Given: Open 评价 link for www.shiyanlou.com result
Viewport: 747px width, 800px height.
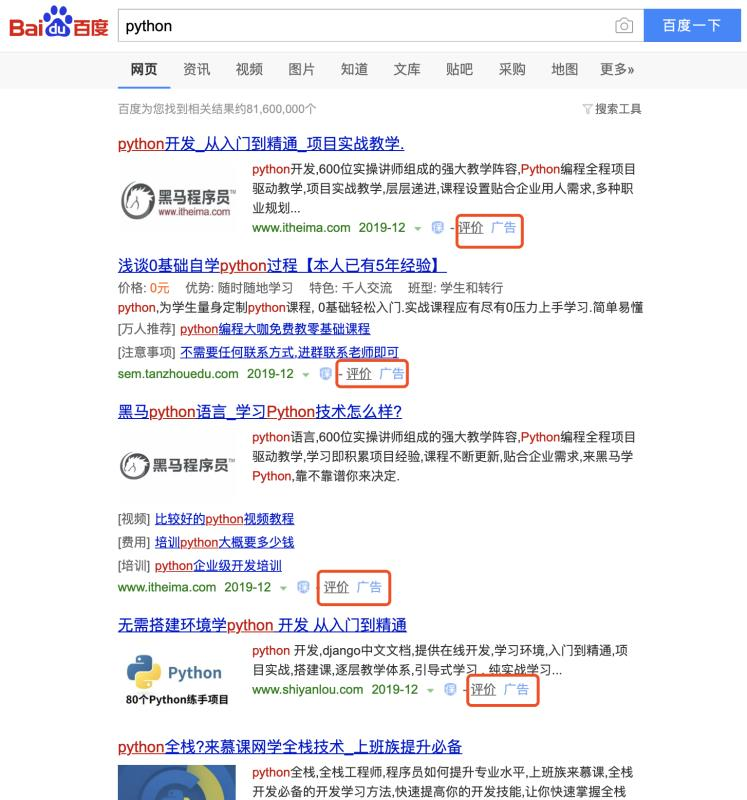Looking at the screenshot, I should [483, 690].
